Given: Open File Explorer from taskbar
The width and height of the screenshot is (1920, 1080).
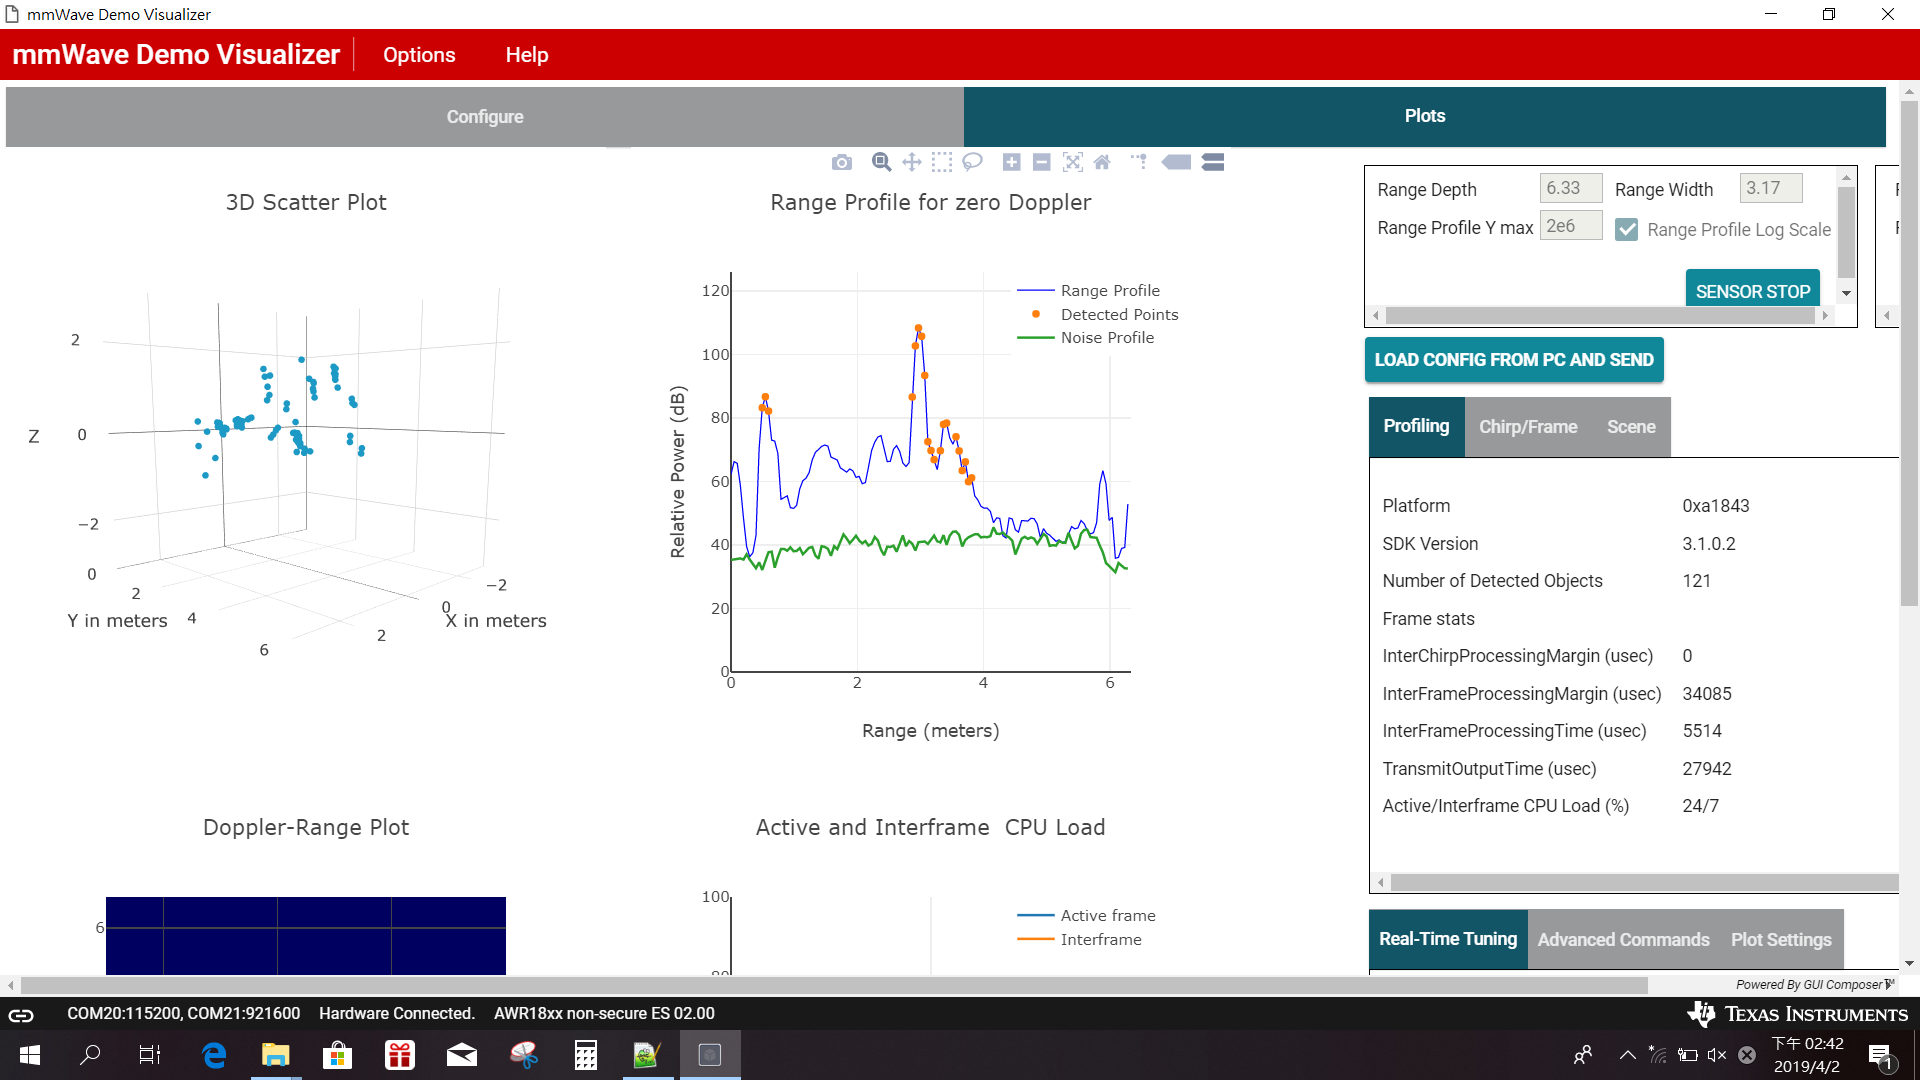Looking at the screenshot, I should point(276,1055).
